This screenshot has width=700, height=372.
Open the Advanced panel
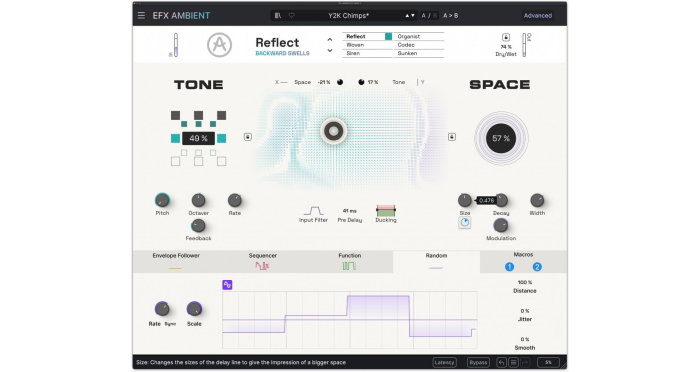coord(538,16)
